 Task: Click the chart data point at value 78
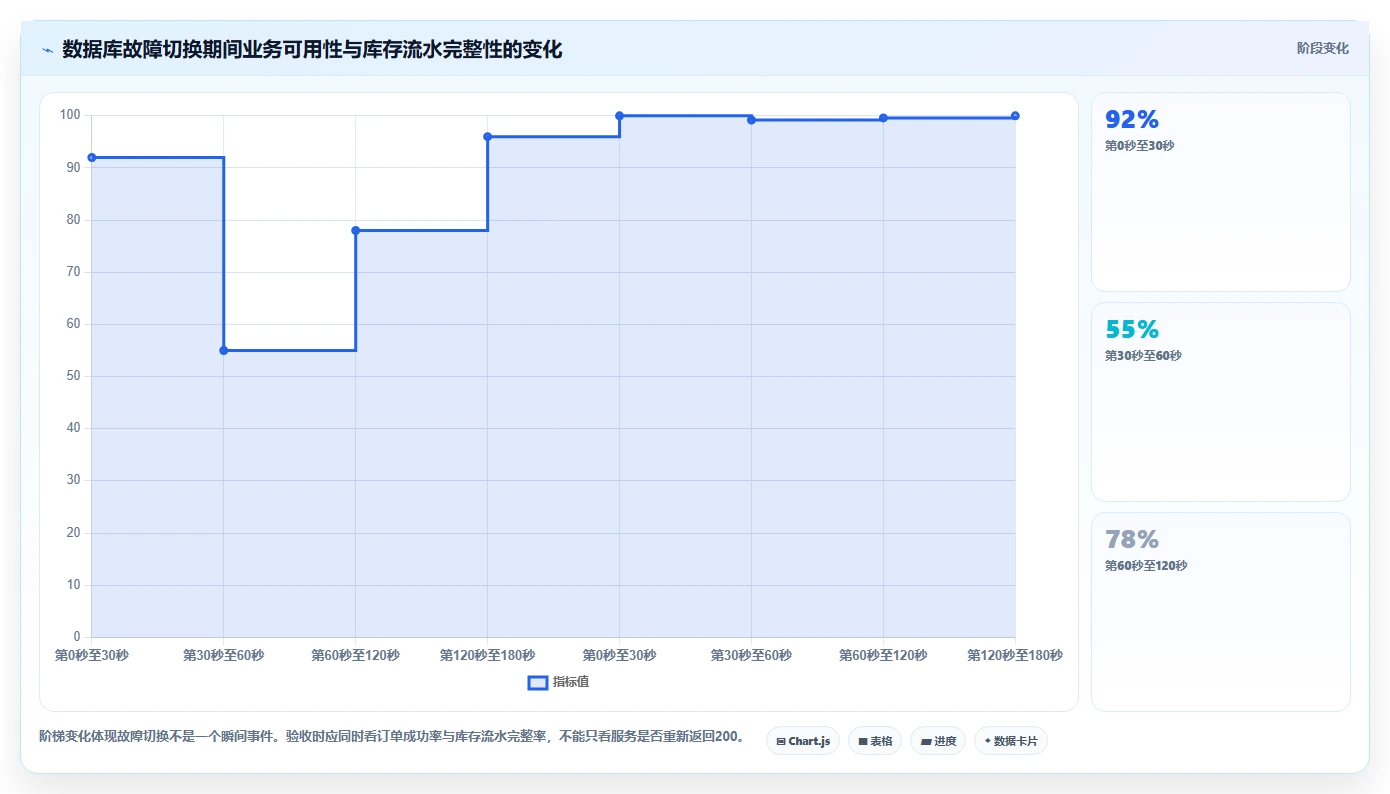tap(356, 230)
